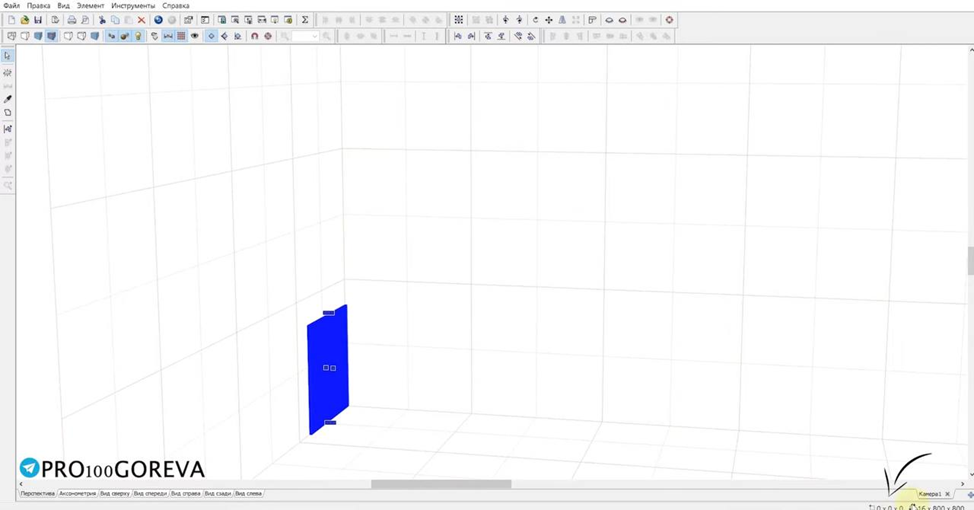The image size is (974, 510).
Task: Click the vertical scrollbar thumb on the right
Action: (970, 261)
